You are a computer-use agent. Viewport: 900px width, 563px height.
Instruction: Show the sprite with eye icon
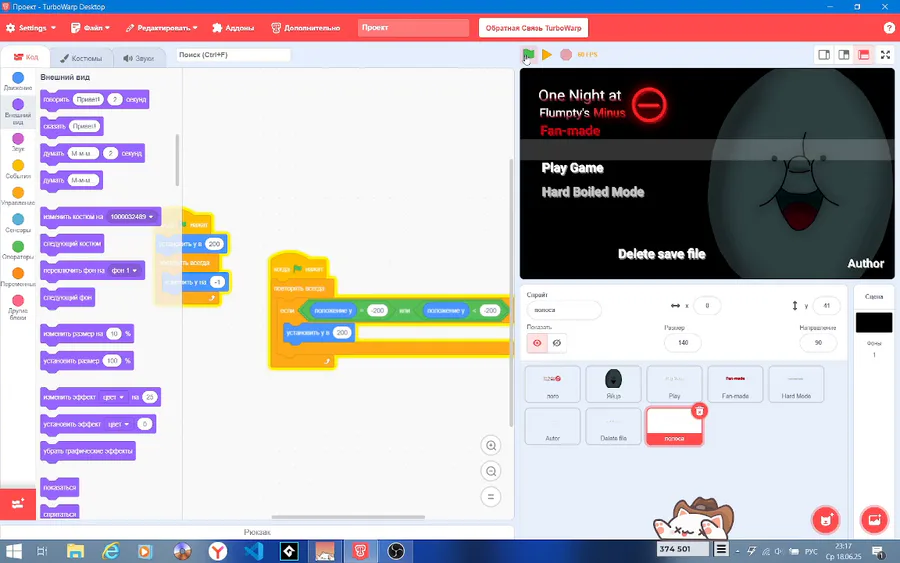point(537,343)
